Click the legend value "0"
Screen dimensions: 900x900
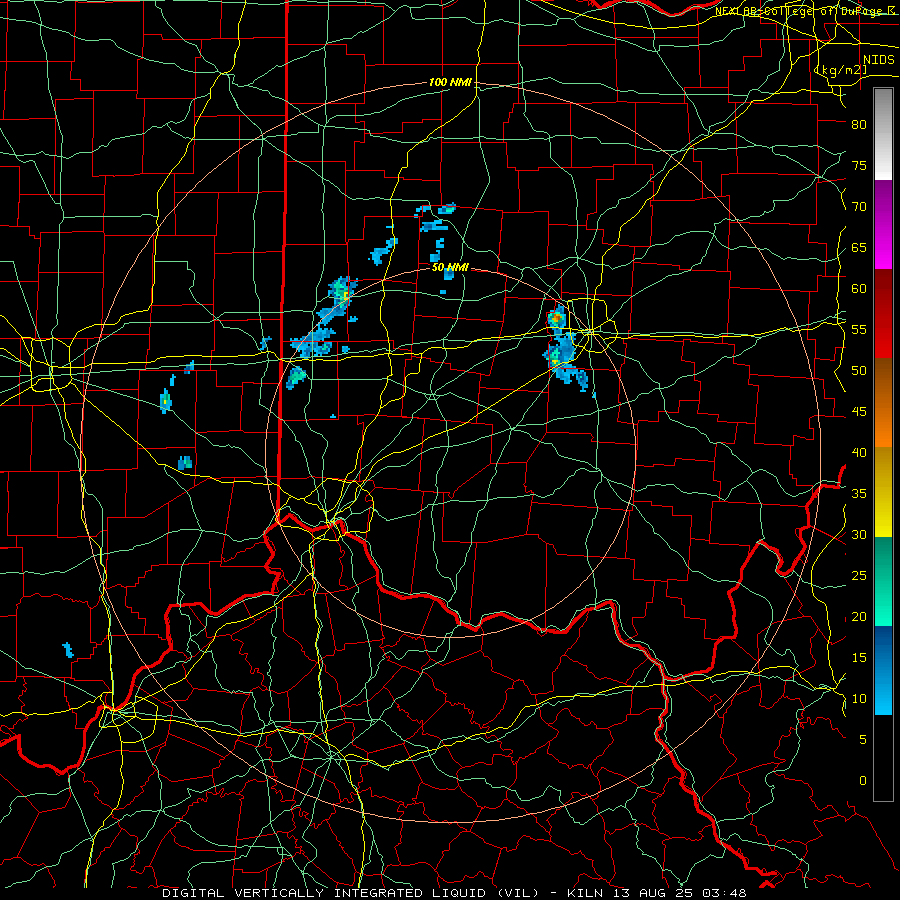[863, 781]
